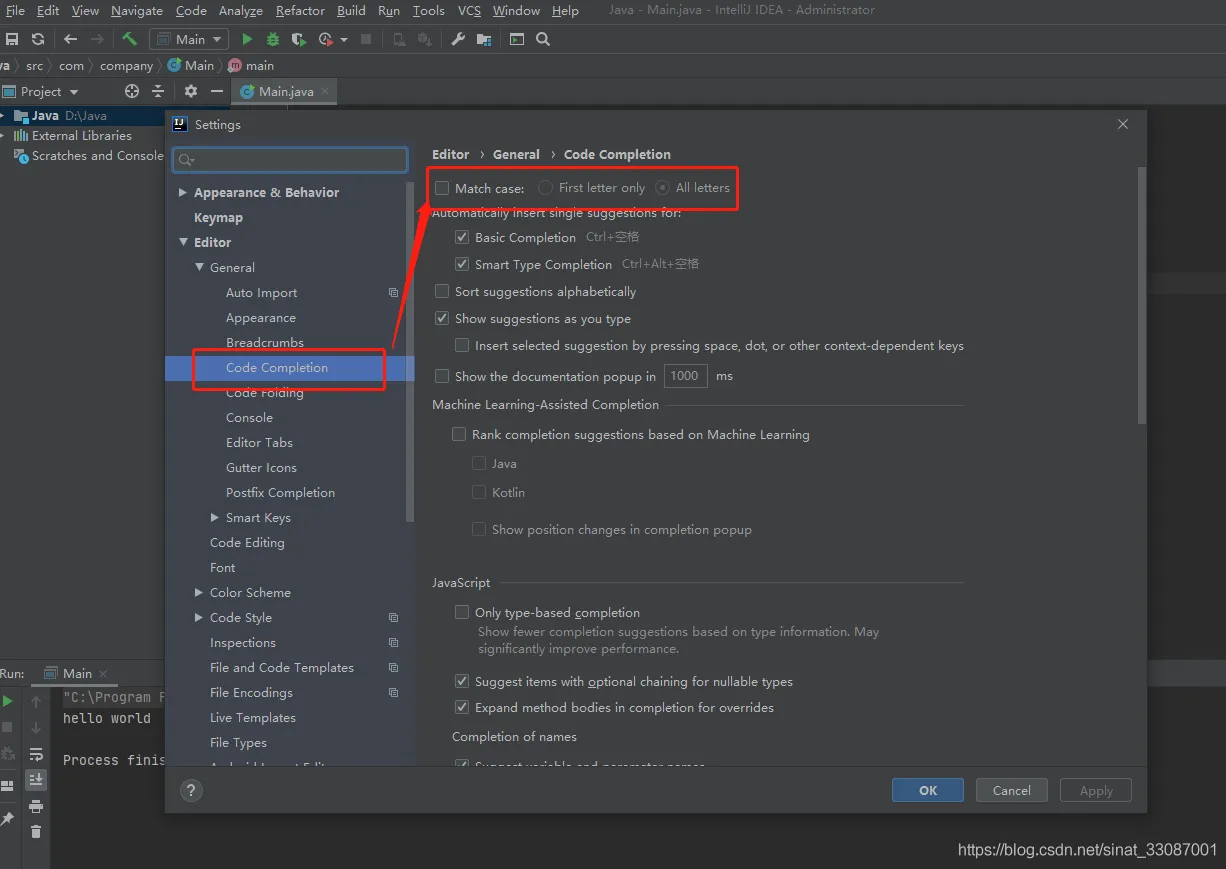Click the documentation popup delay field
Viewport: 1226px width, 869px height.
[x=685, y=376]
